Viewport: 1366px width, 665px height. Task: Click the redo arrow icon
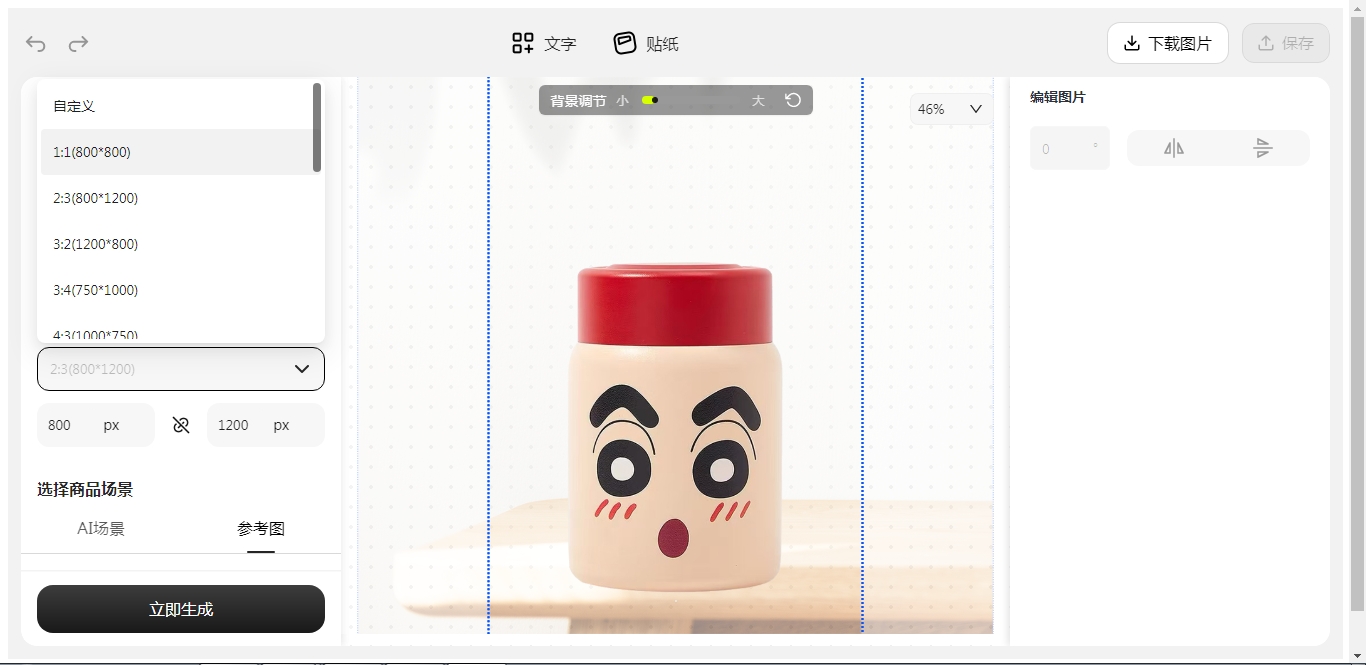pos(78,43)
